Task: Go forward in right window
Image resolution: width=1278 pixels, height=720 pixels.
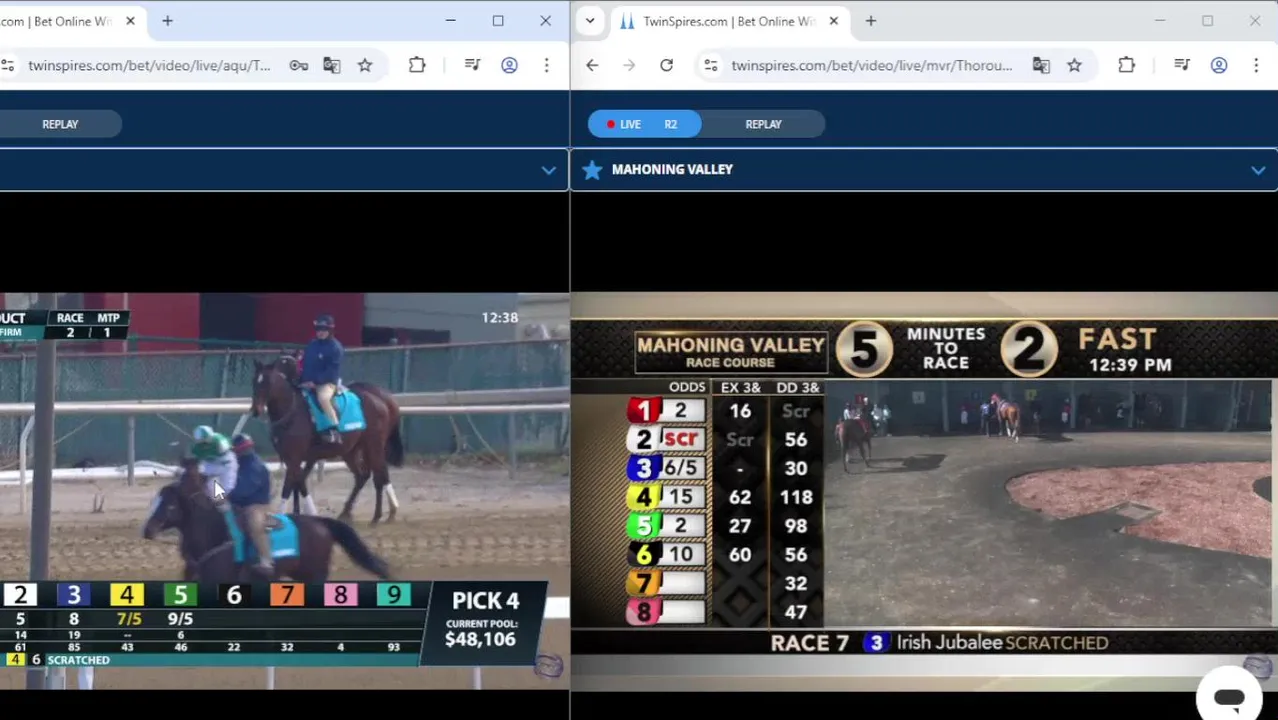Action: 629,65
